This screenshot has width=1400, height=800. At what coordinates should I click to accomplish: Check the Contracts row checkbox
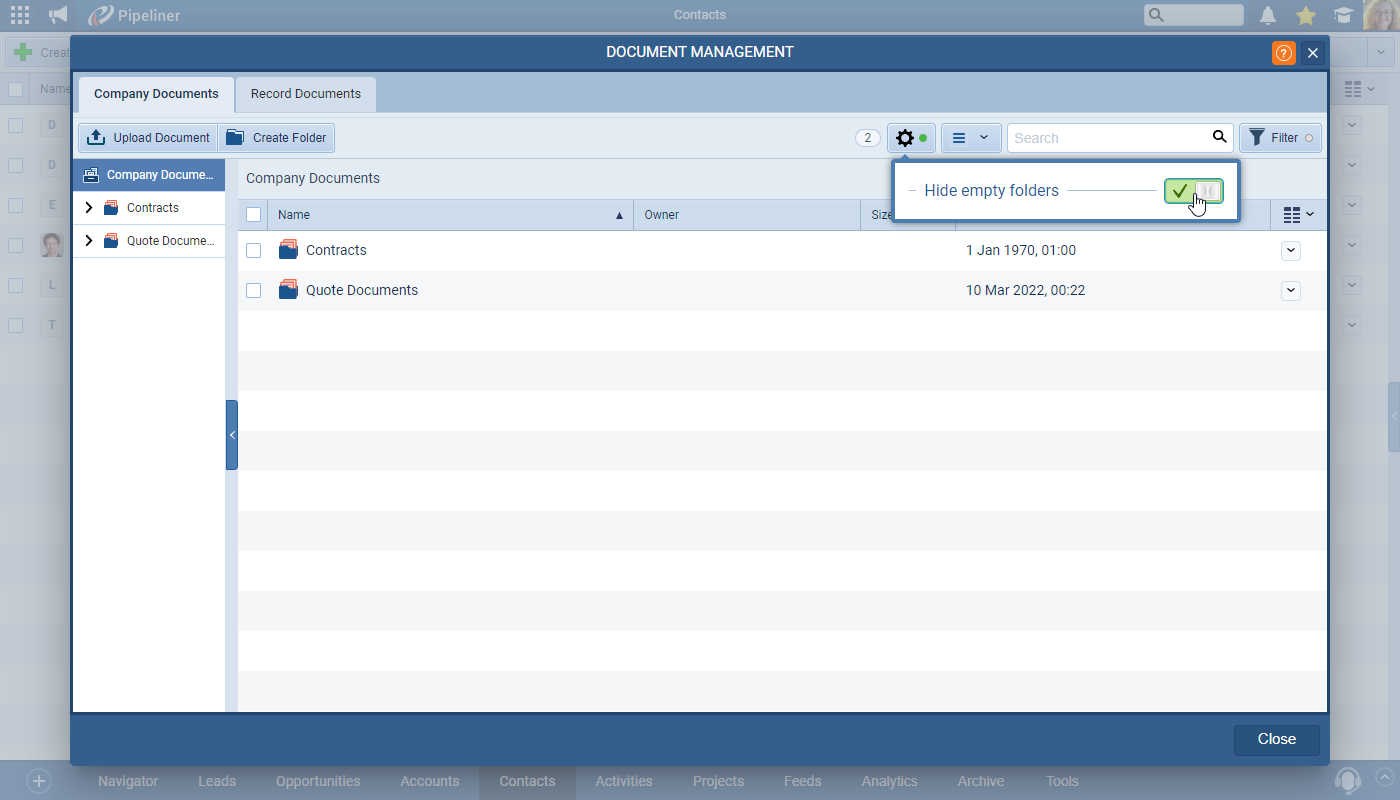click(254, 250)
